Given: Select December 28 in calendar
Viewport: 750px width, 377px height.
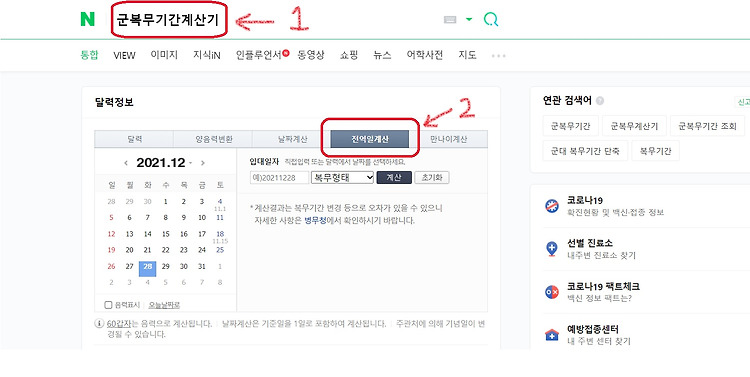Looking at the screenshot, I should [x=147, y=268].
